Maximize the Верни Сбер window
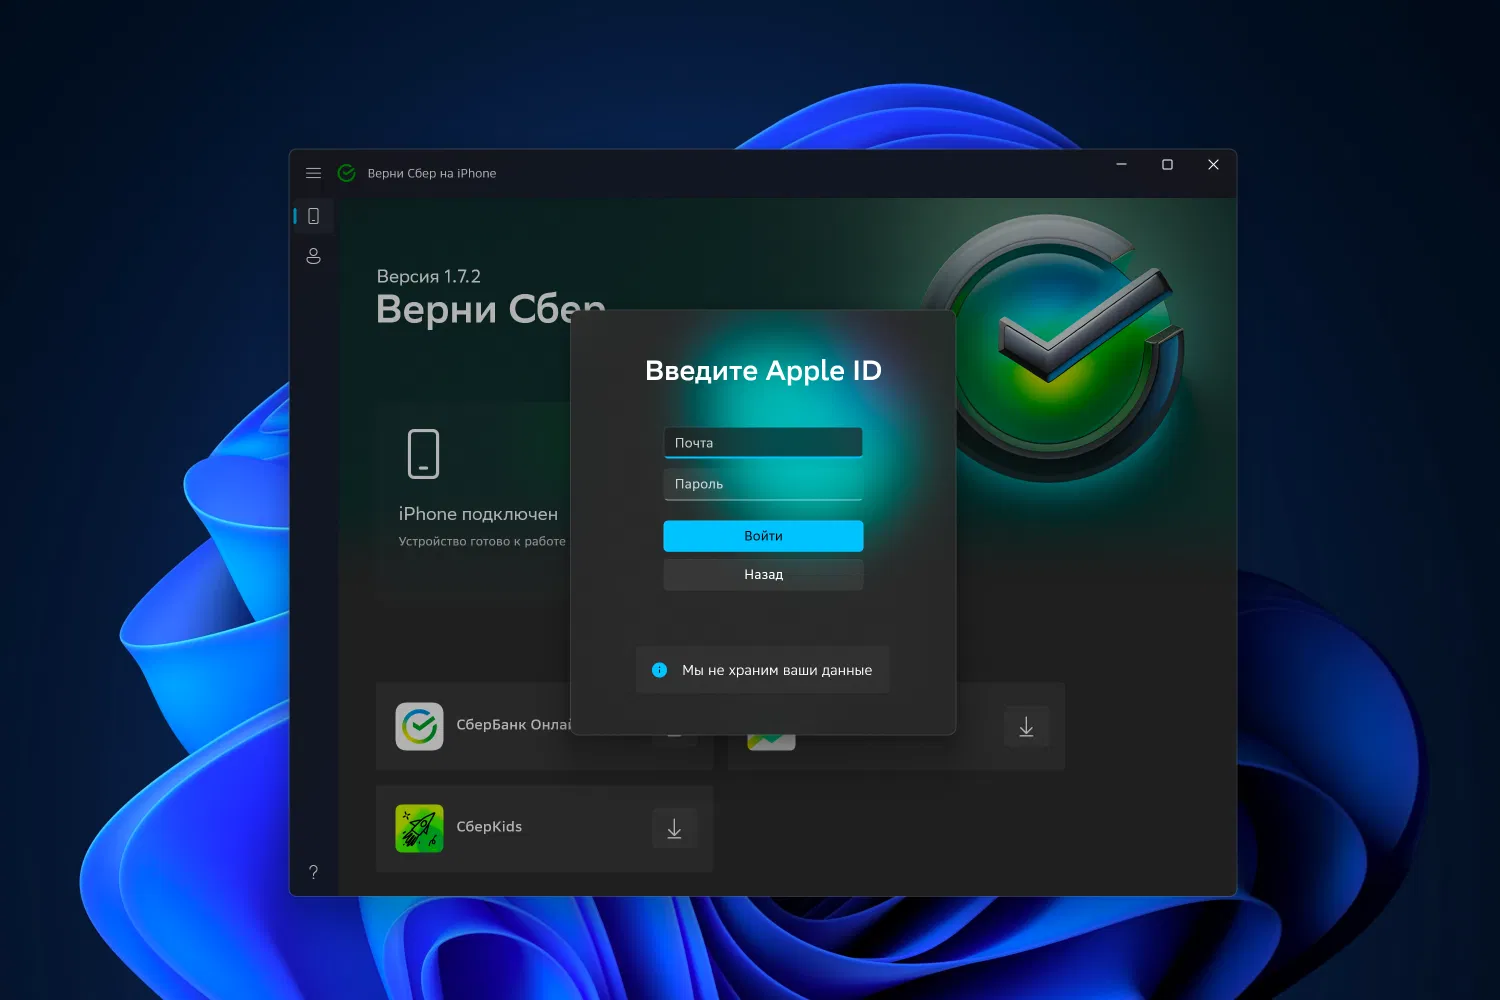The width and height of the screenshot is (1500, 1000). pyautogui.click(x=1167, y=165)
